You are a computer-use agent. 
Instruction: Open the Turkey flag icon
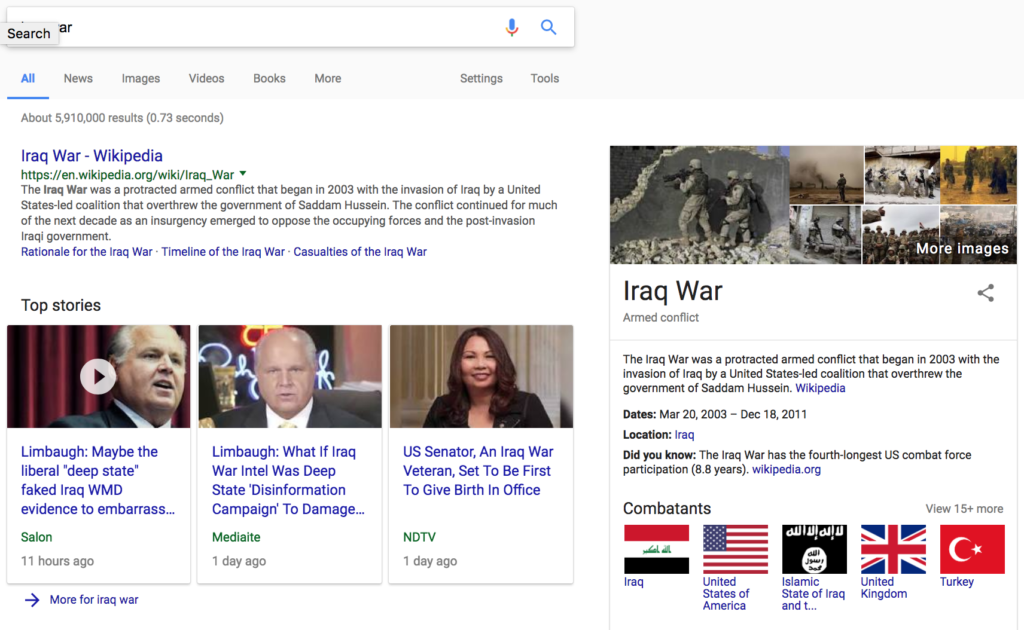[972, 549]
